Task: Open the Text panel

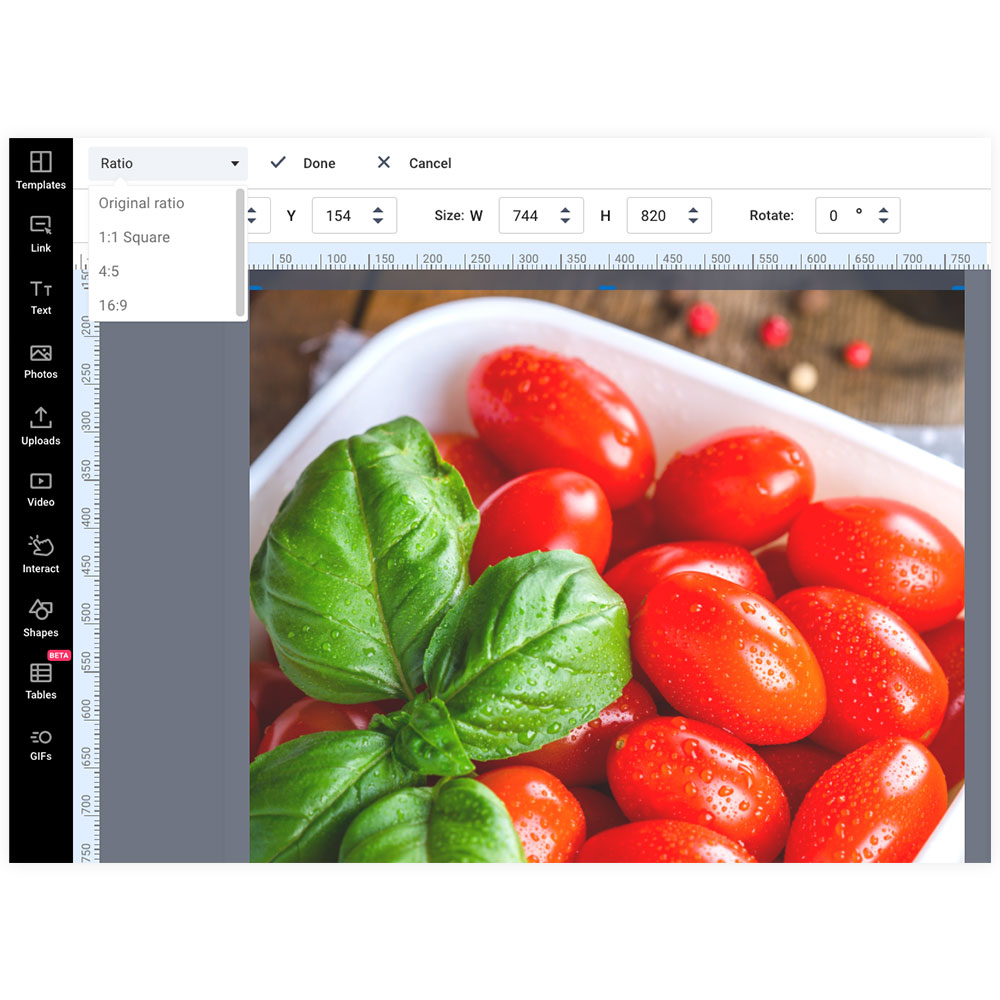Action: (x=40, y=295)
